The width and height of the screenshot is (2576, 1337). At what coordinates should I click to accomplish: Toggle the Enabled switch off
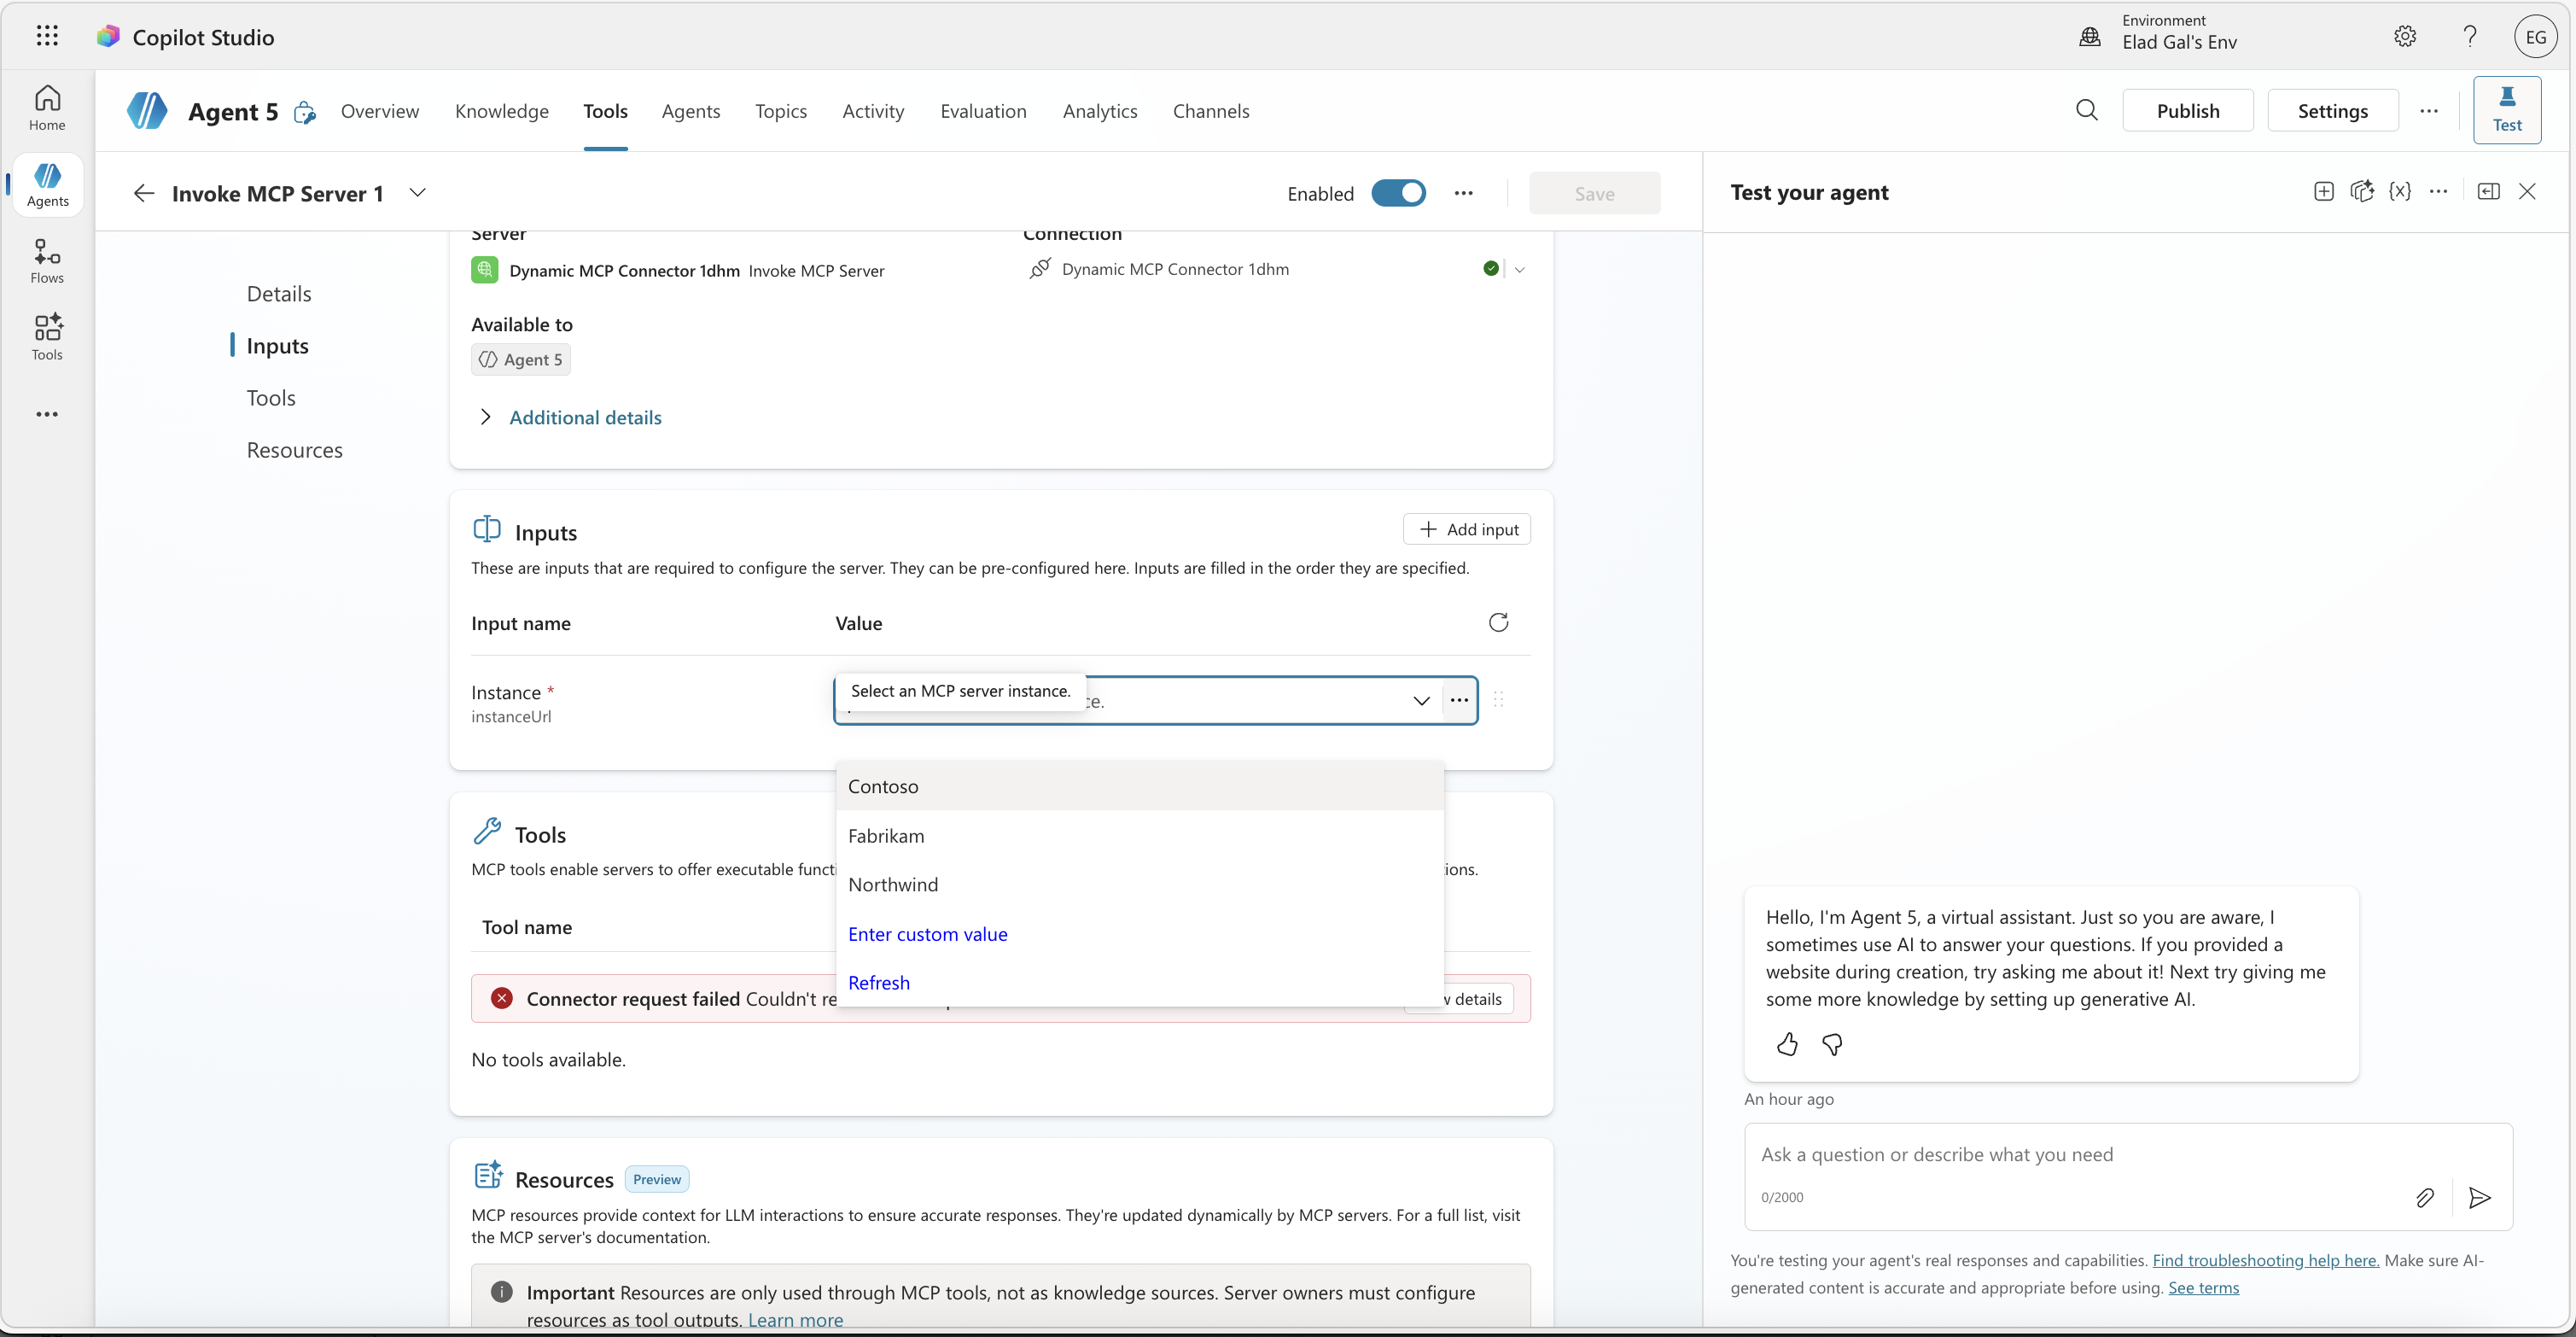pos(1397,193)
